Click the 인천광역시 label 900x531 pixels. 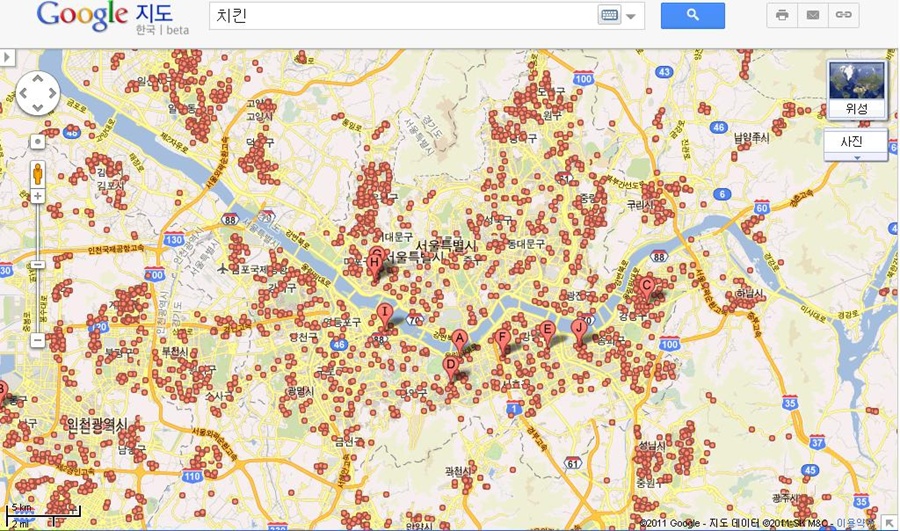(x=96, y=425)
